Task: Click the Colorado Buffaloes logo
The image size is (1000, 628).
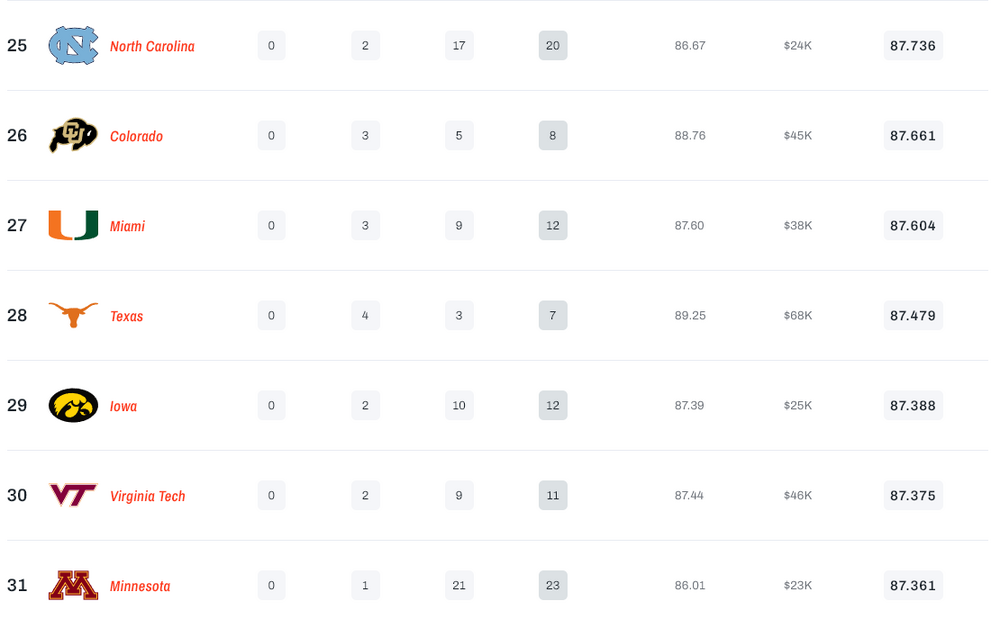Action: 73,136
